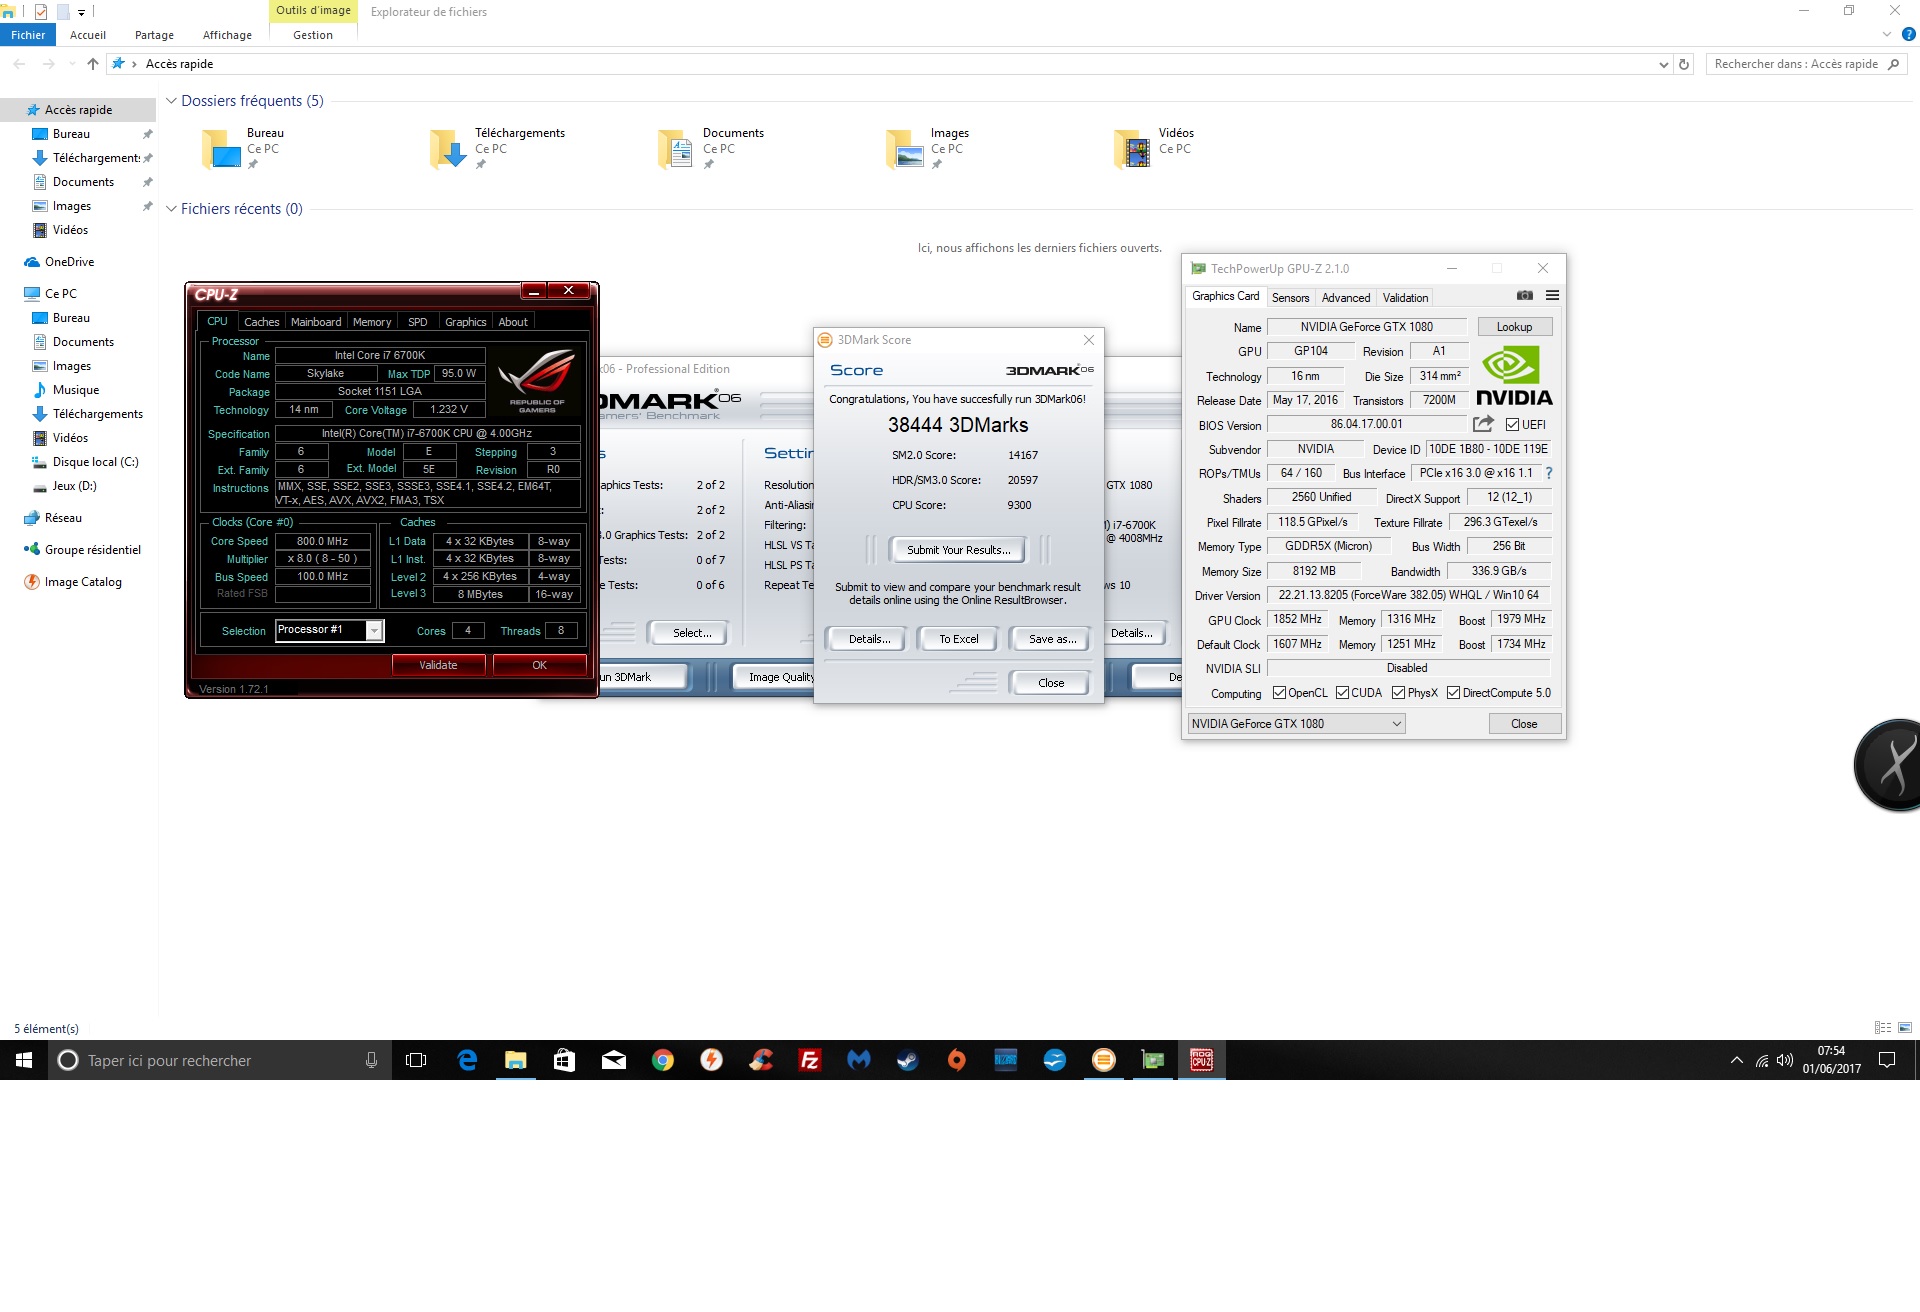Click the Windows search box on the taskbar
The width and height of the screenshot is (1920, 1312).
(218, 1060)
